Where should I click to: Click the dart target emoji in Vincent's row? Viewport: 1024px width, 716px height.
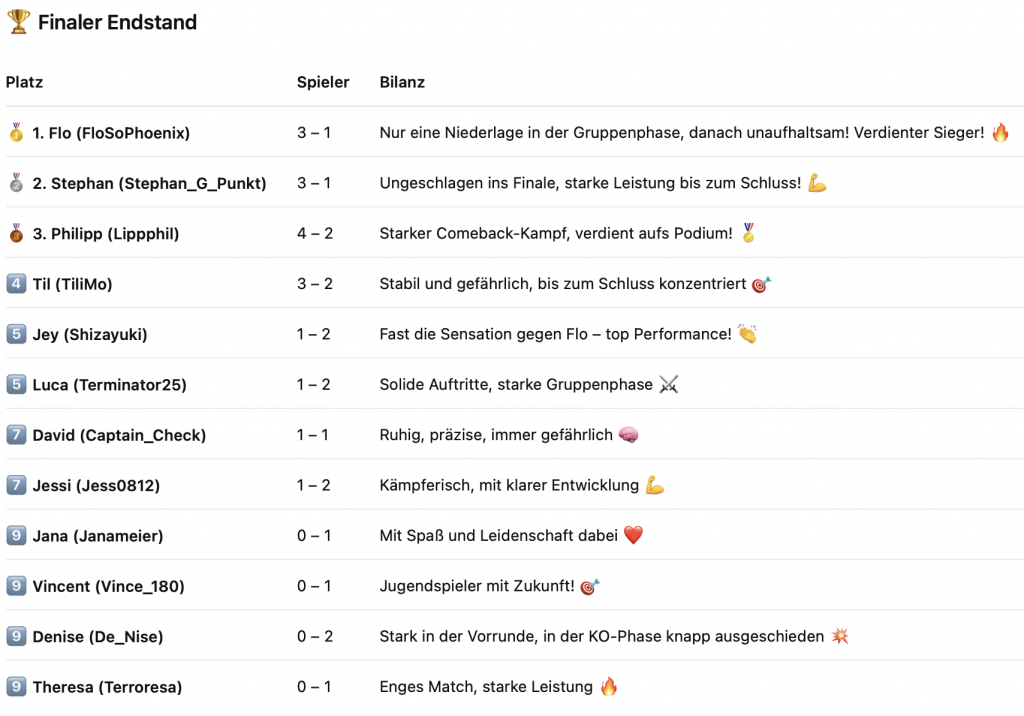tap(590, 586)
